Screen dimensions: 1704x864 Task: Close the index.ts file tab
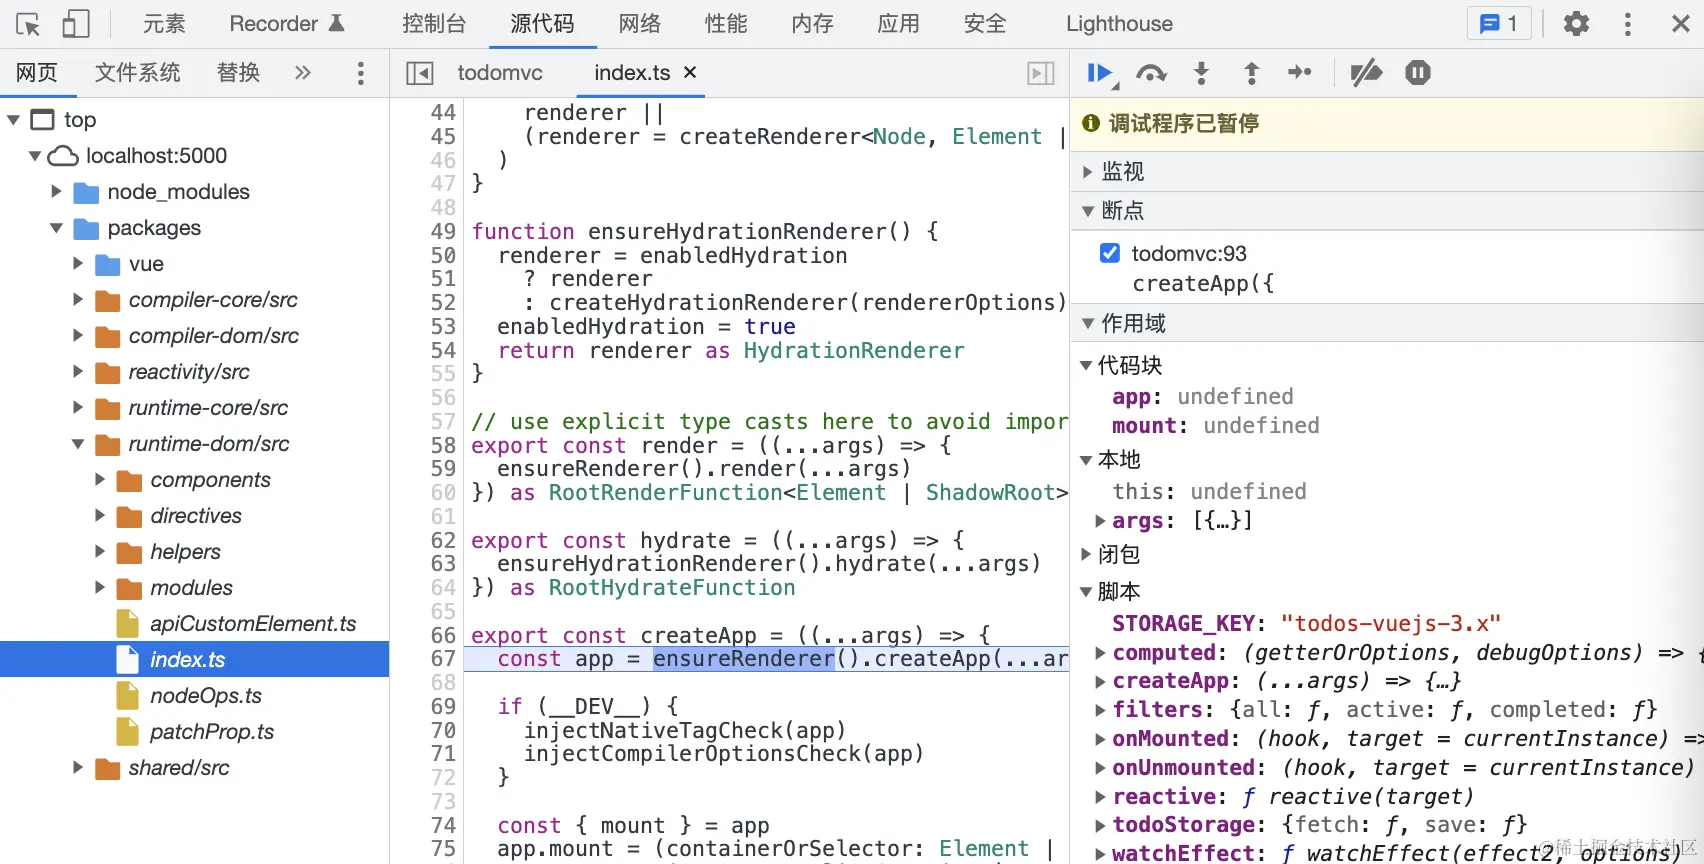click(x=690, y=72)
